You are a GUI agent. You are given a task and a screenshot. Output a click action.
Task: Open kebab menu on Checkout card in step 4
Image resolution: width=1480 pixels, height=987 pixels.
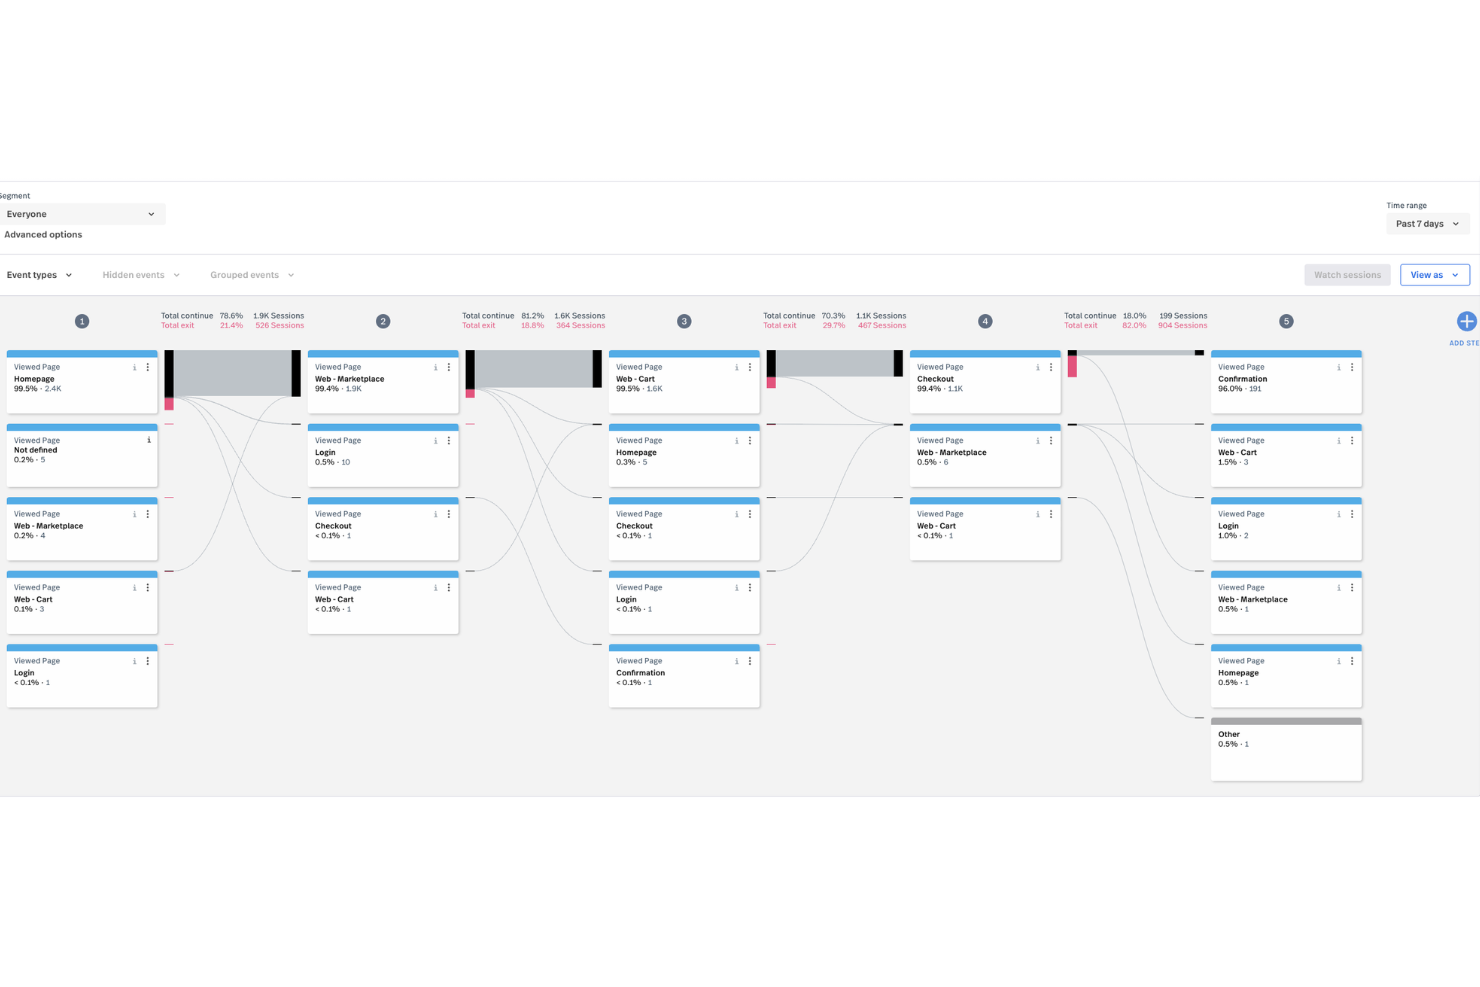1051,367
